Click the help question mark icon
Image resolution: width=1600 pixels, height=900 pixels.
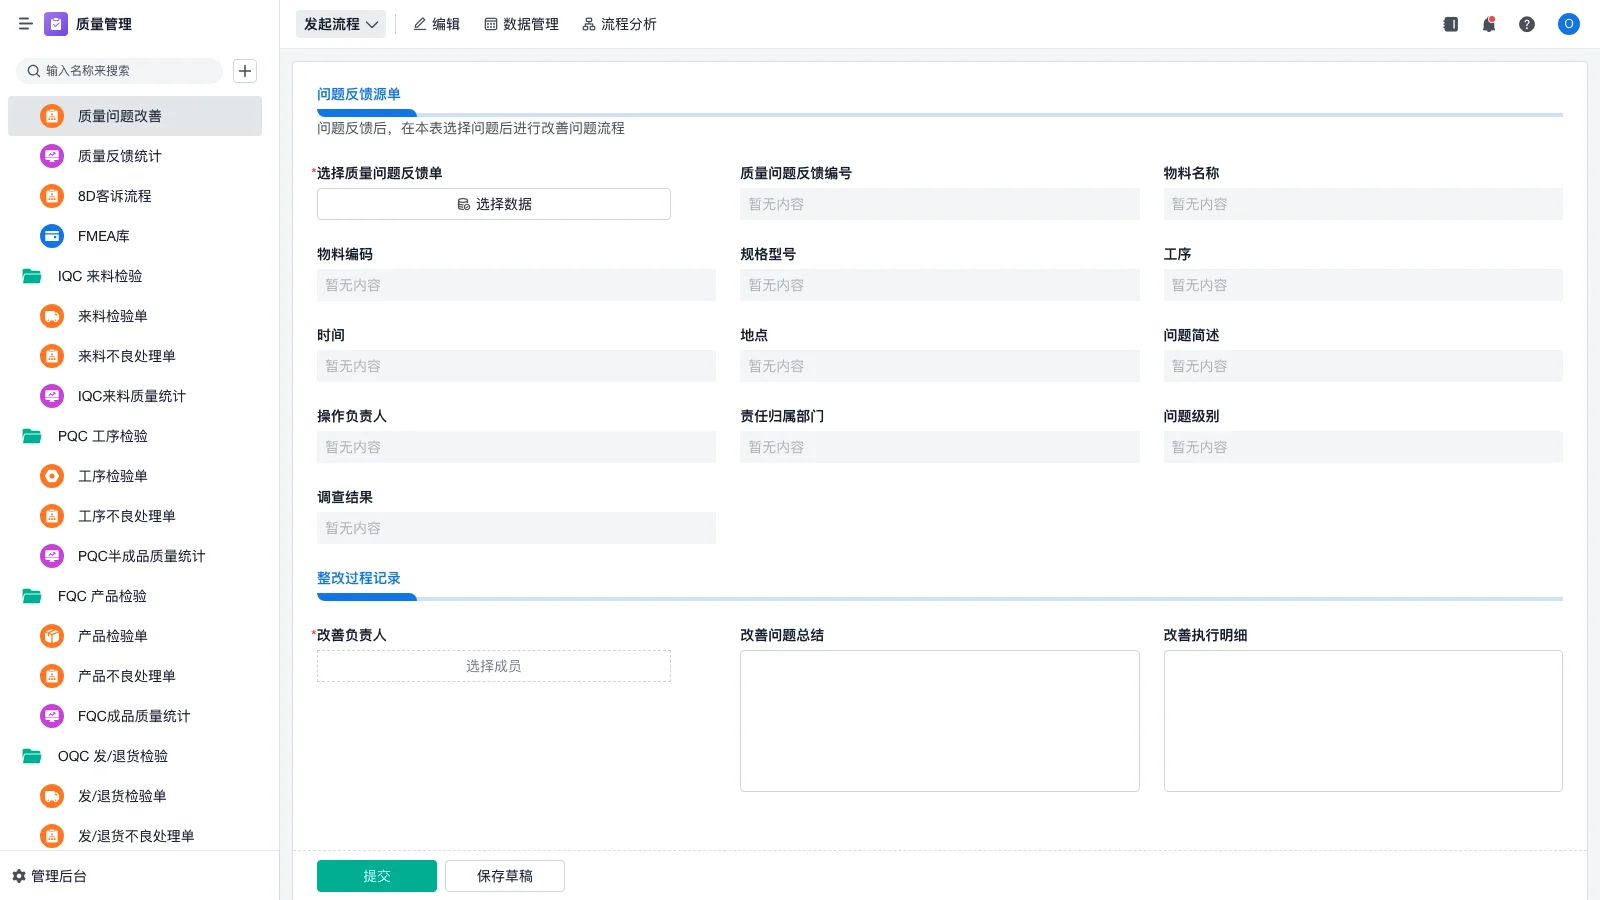pyautogui.click(x=1527, y=24)
